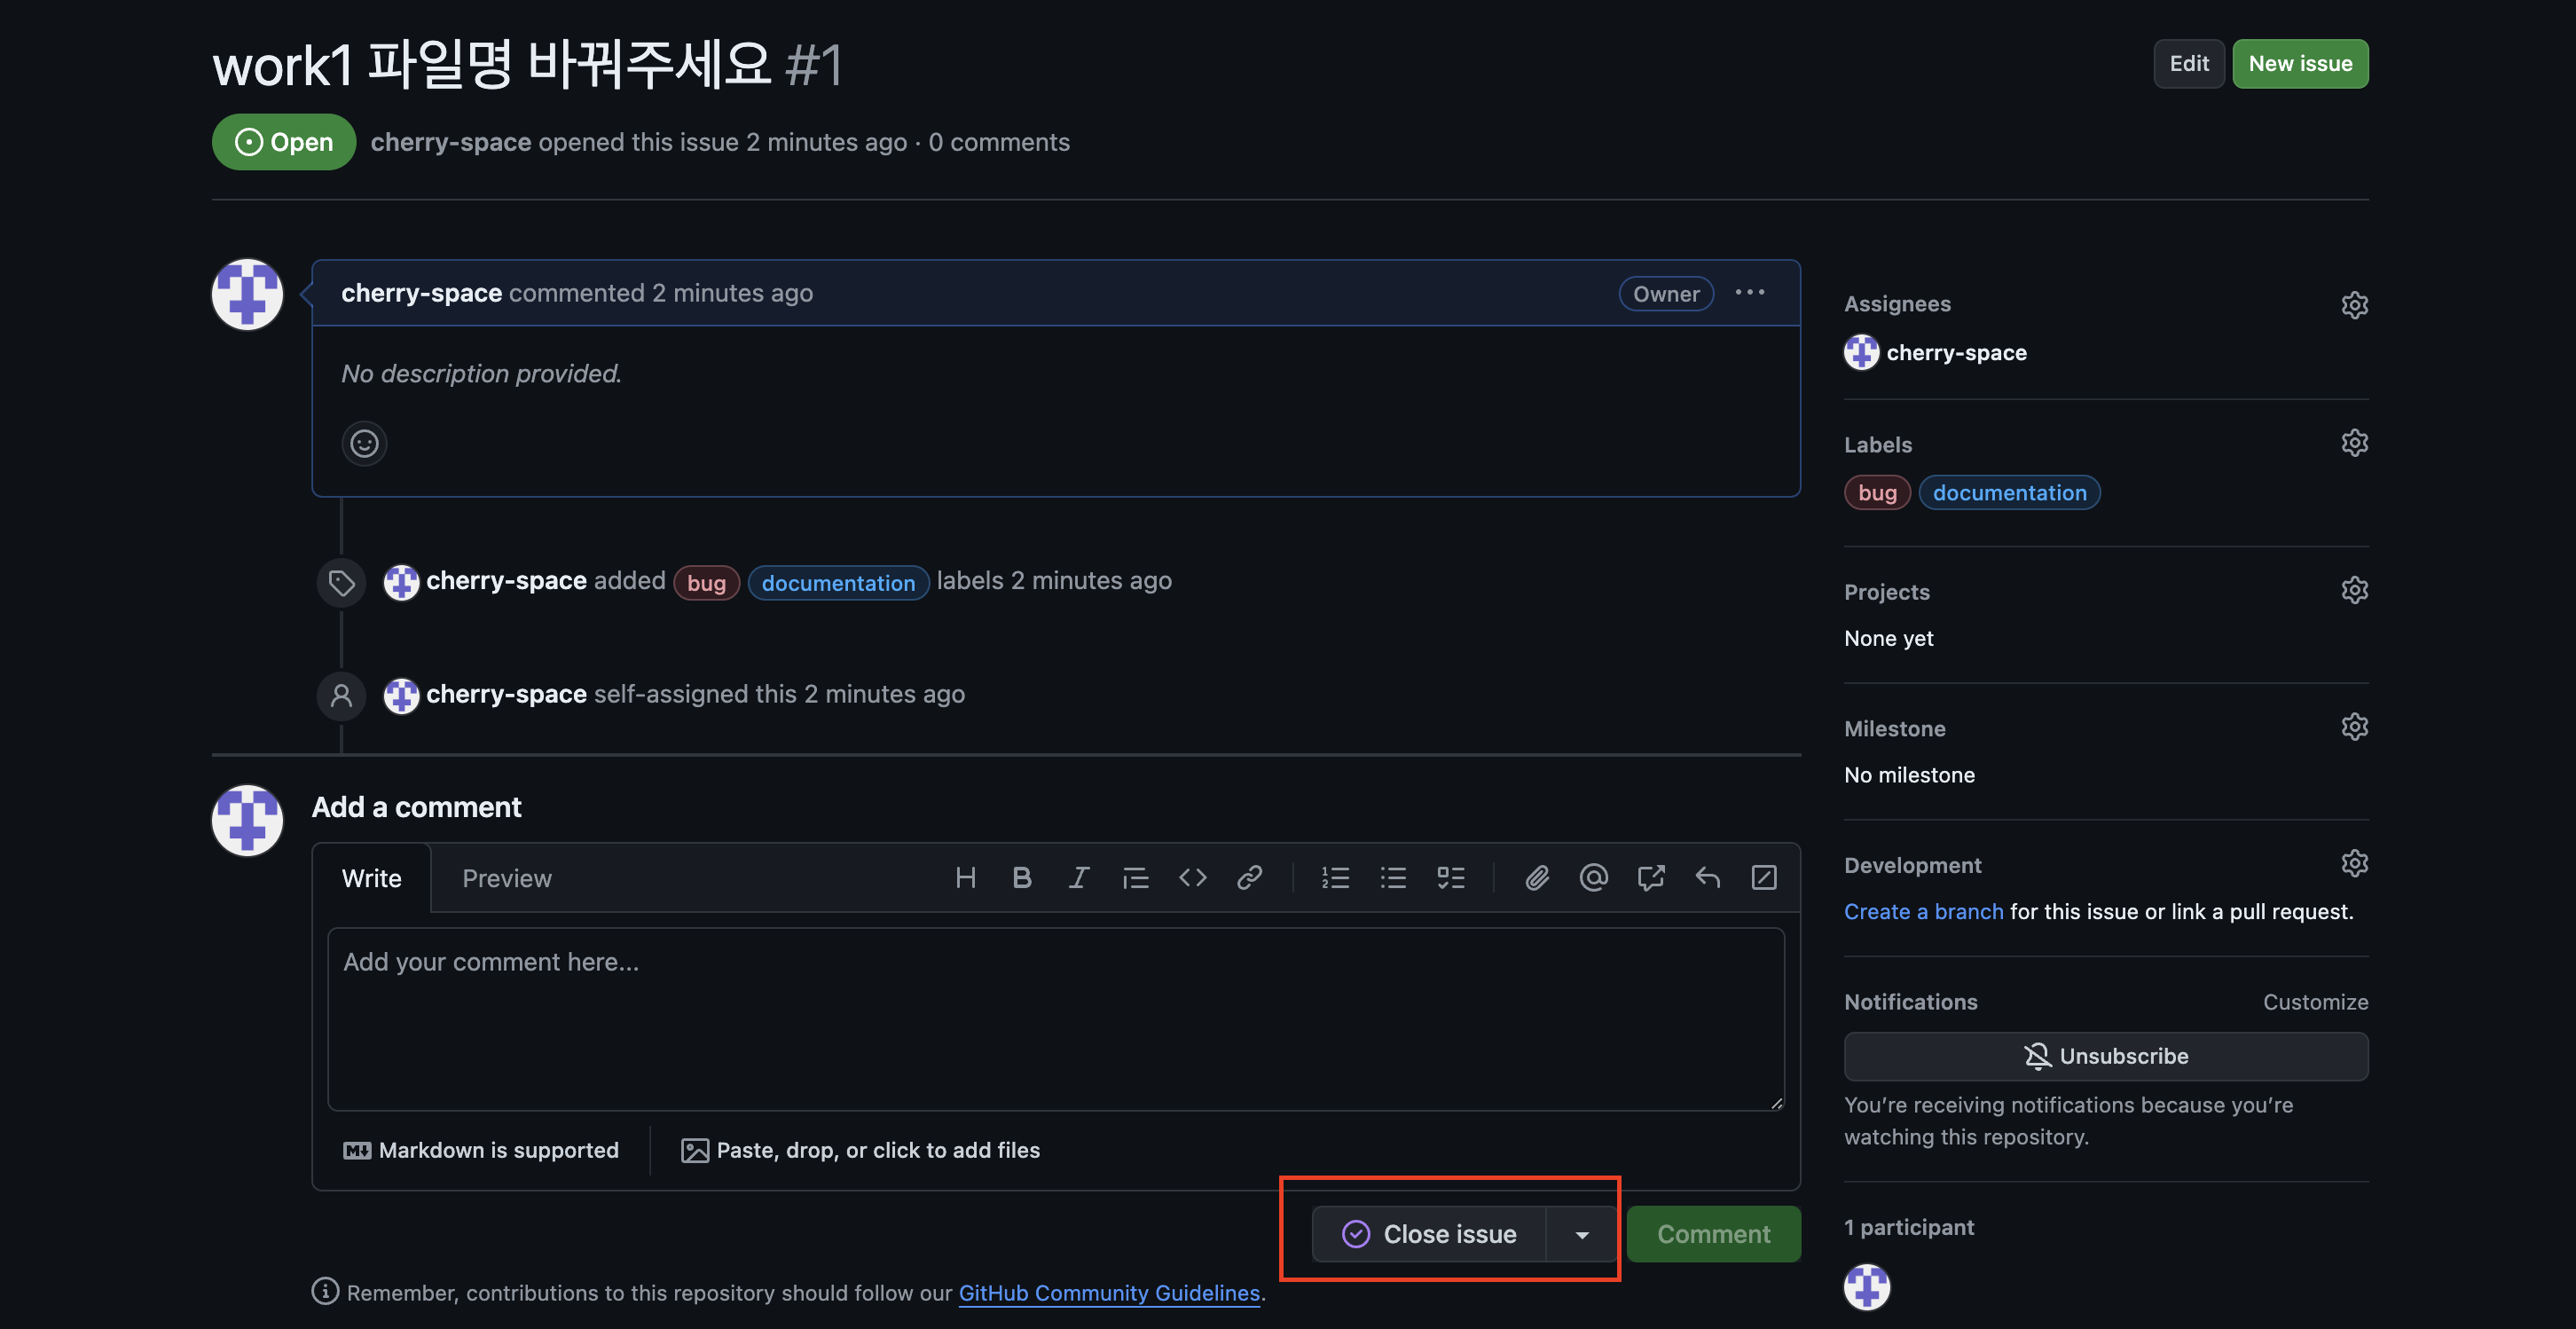Click into the comment text area
The image size is (2576, 1329).
(1055, 1018)
